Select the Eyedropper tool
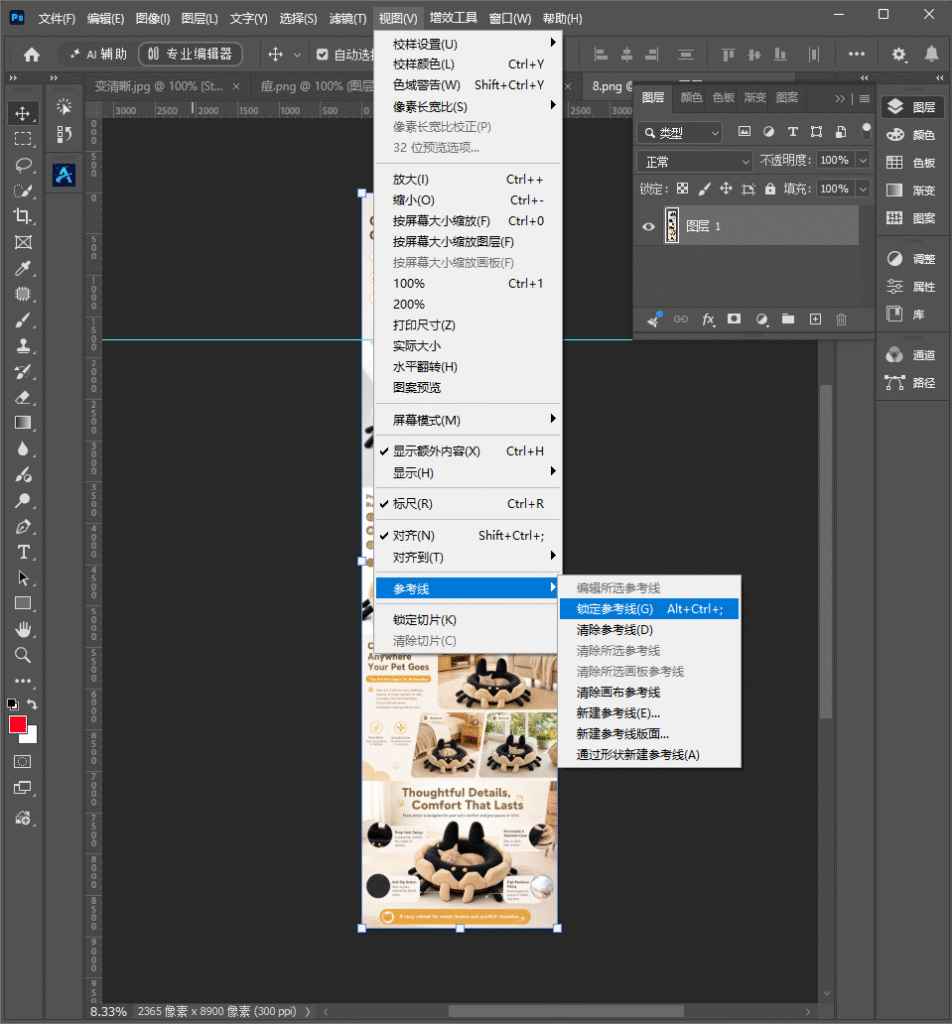952x1024 pixels. [23, 268]
